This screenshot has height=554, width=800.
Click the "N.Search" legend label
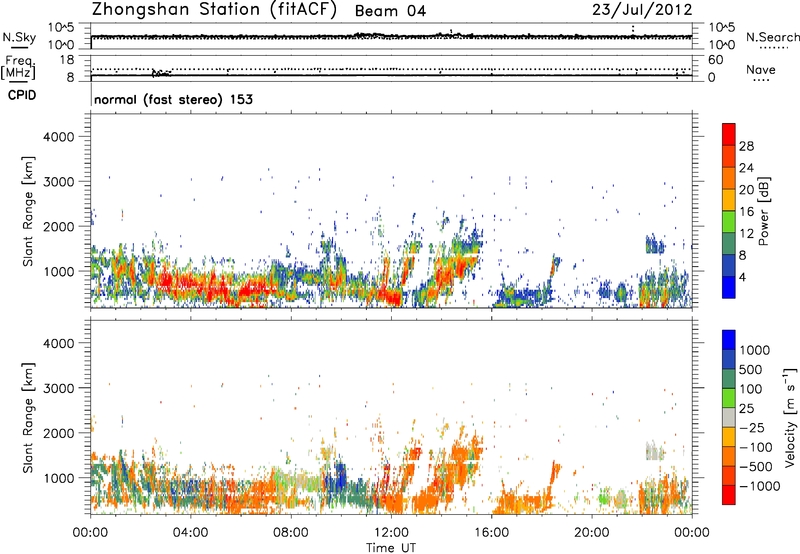[x=773, y=37]
